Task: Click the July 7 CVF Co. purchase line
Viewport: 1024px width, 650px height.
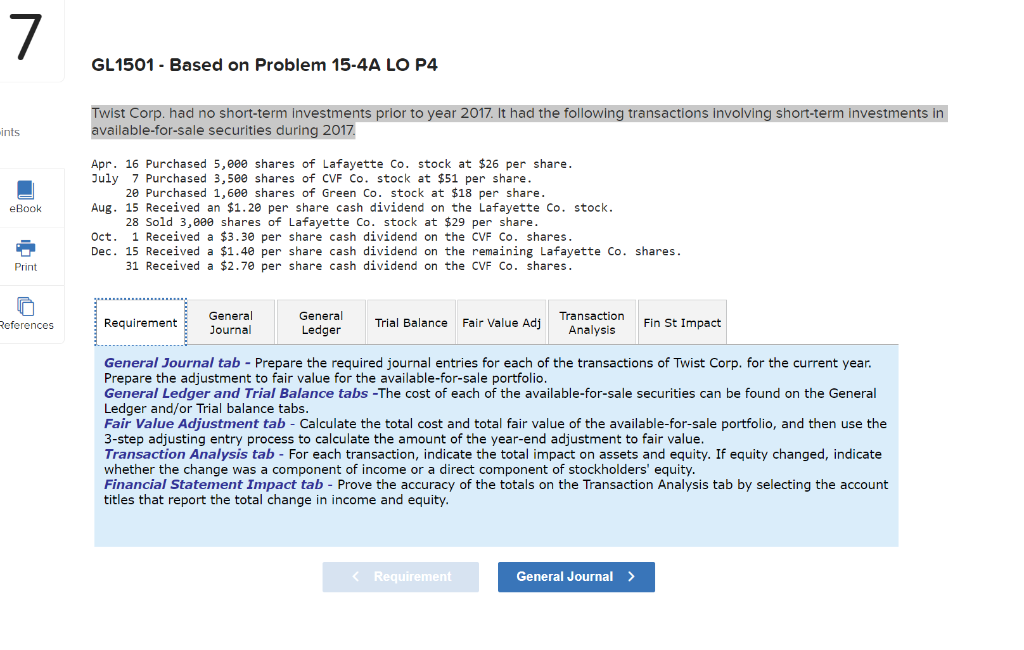Action: pos(312,178)
